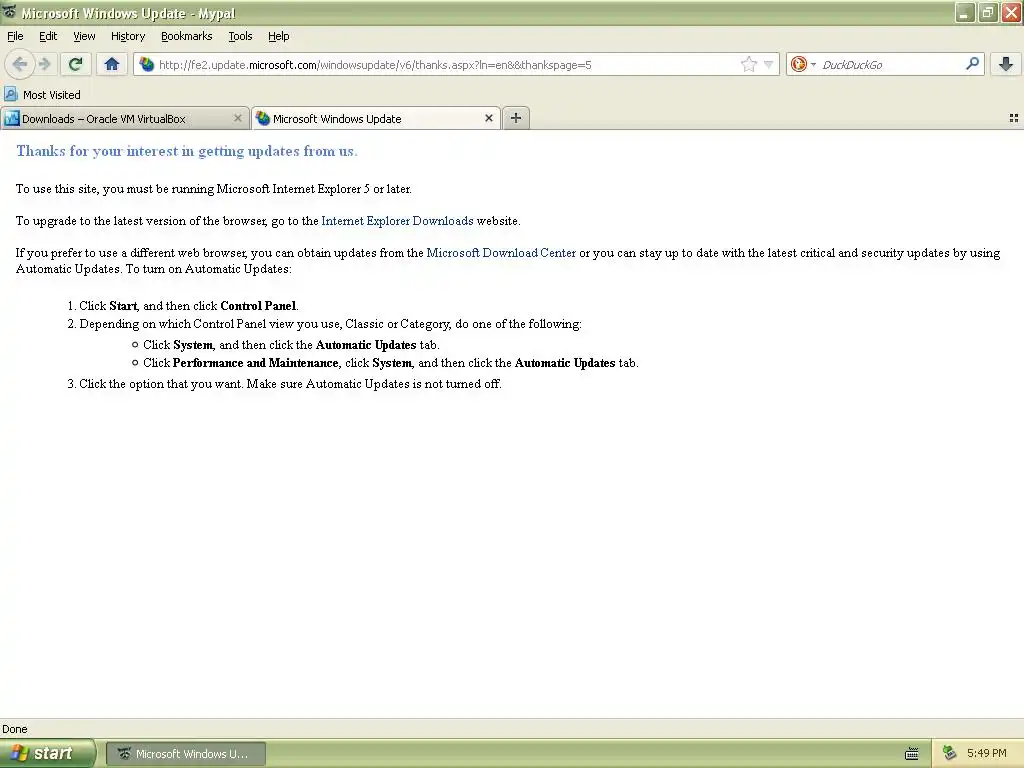Select Microsoft Windows Update taskbar button
Image resolution: width=1024 pixels, height=768 pixels.
[185, 754]
